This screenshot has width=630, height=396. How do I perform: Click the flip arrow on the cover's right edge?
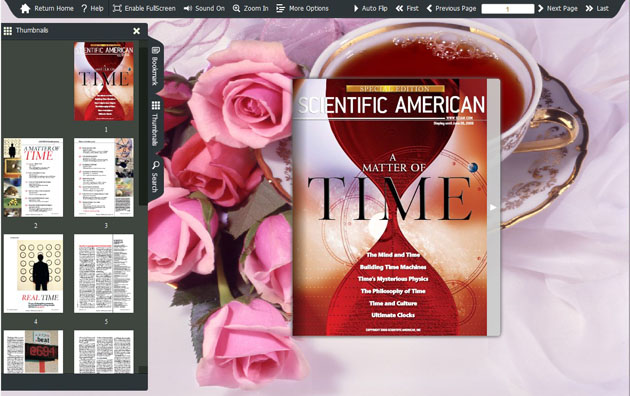pyautogui.click(x=493, y=207)
